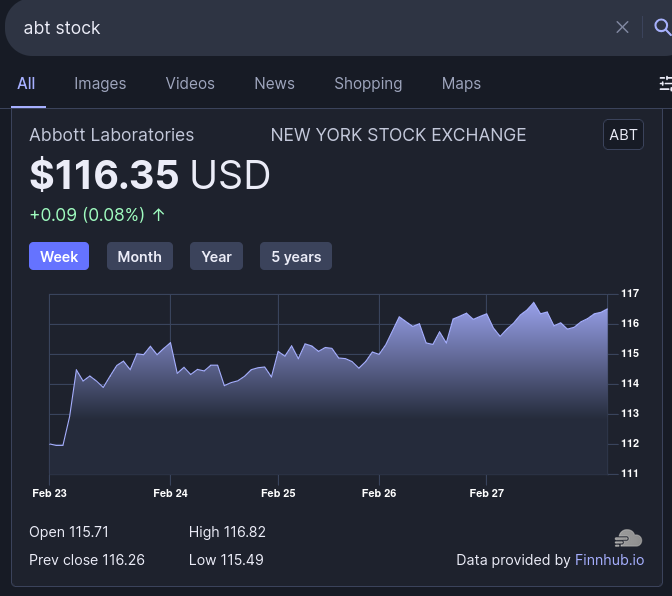
Task: Select the Maps tab
Action: pos(461,84)
